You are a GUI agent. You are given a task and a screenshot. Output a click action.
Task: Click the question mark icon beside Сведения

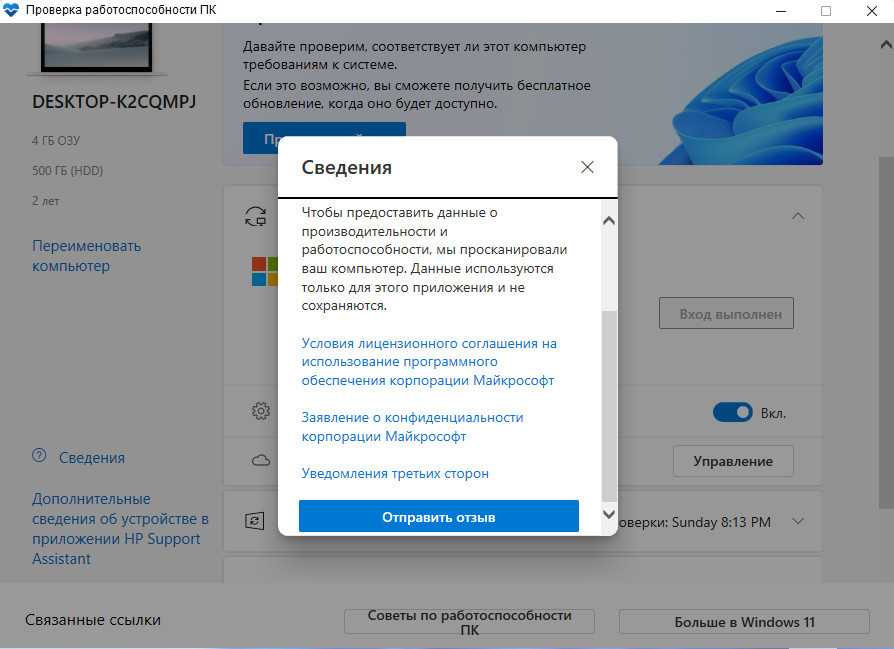[39, 456]
